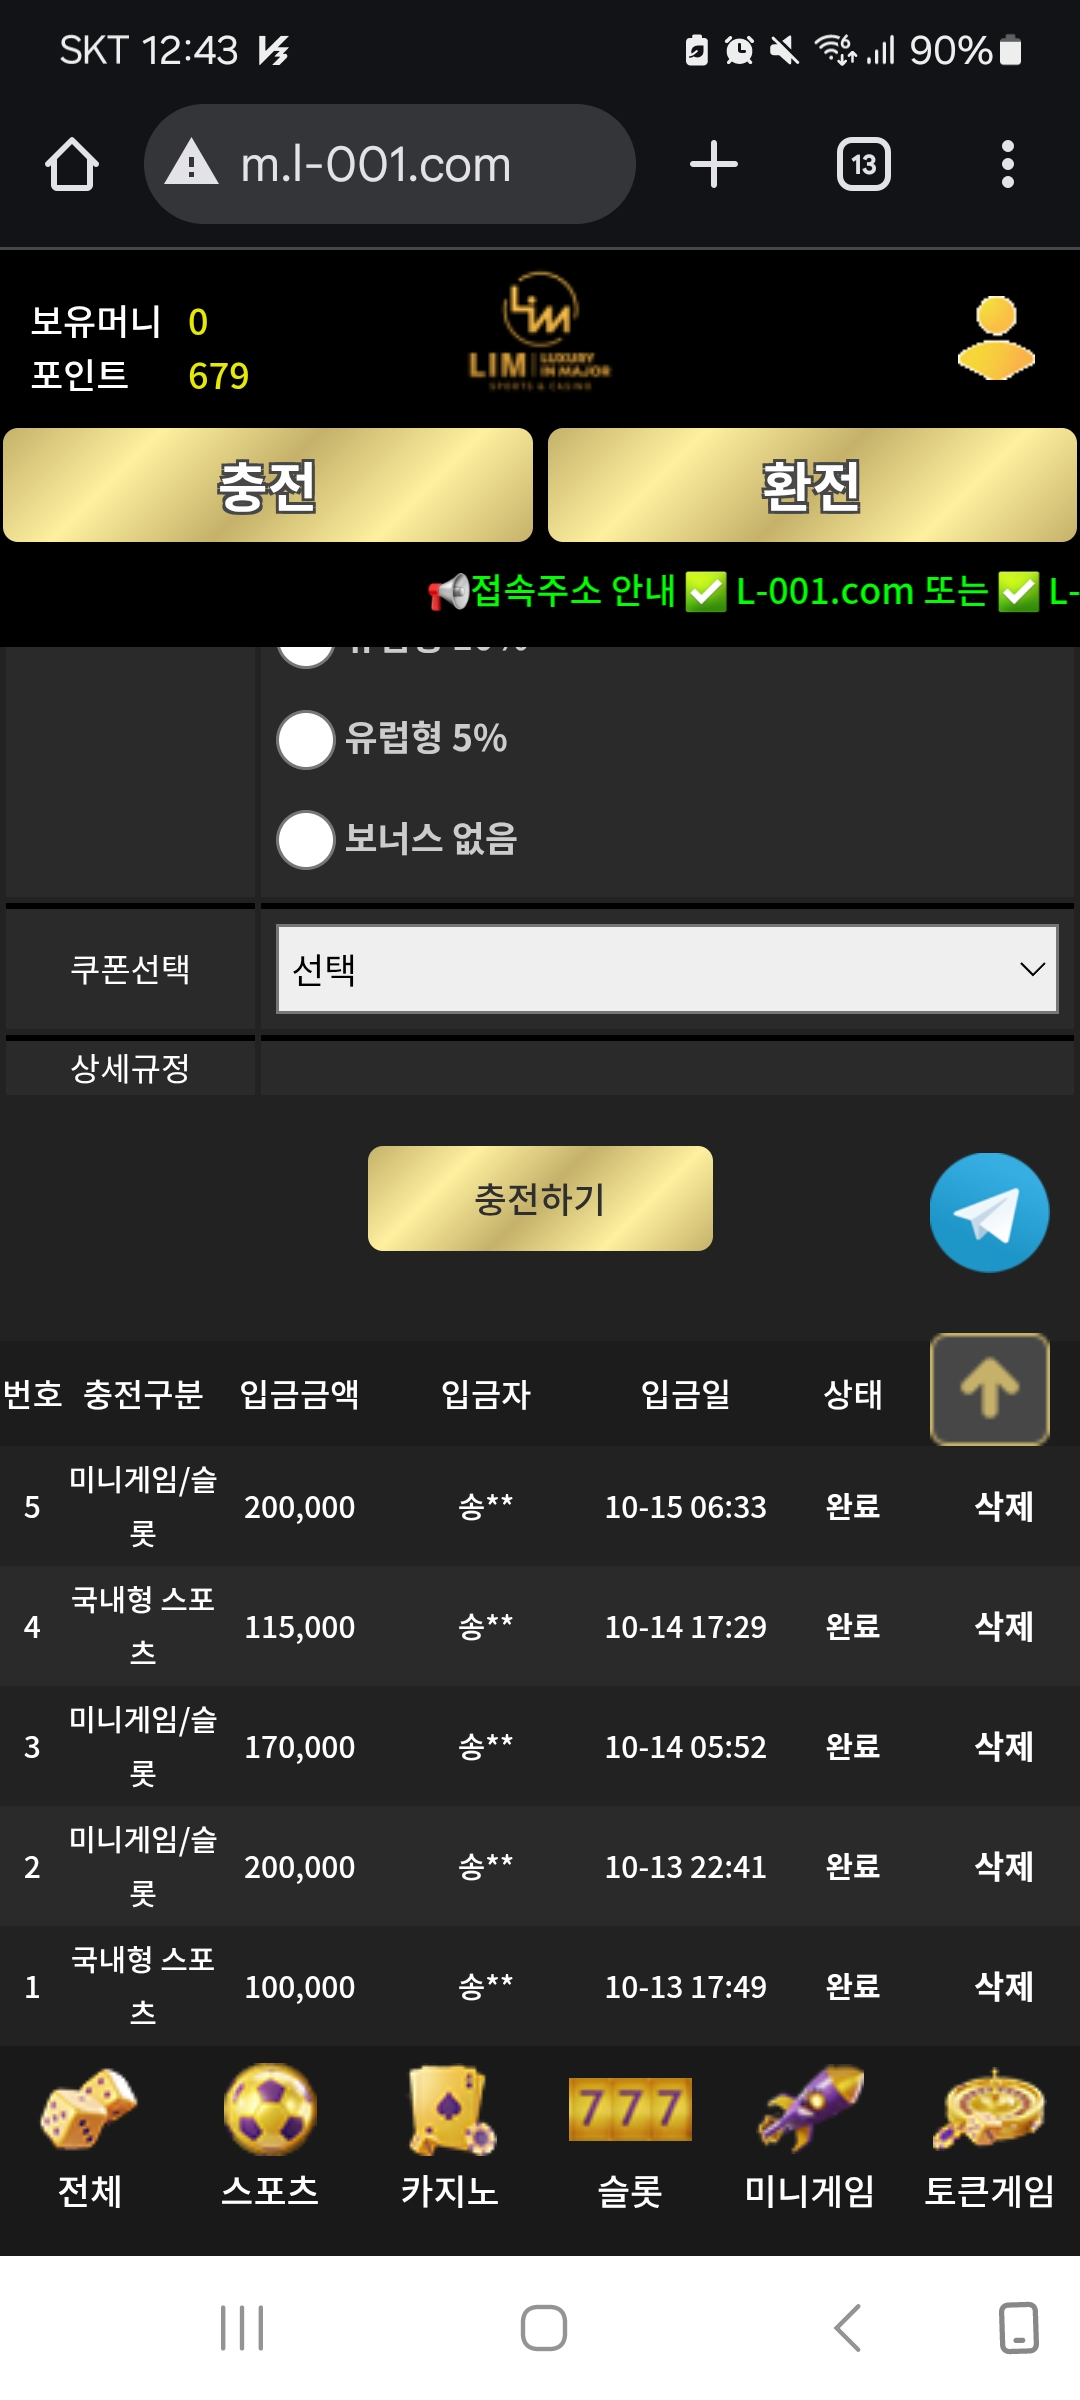
Task: Tap the scroll-to-top arrow button
Action: (x=989, y=1388)
